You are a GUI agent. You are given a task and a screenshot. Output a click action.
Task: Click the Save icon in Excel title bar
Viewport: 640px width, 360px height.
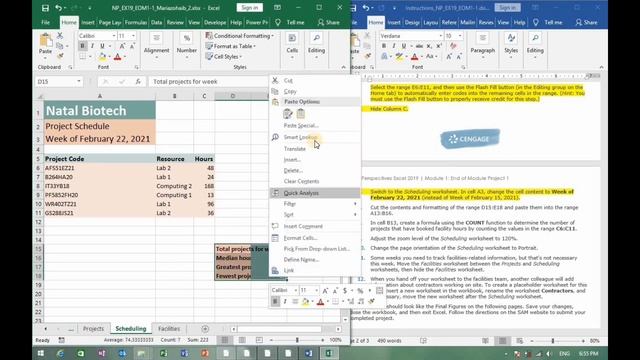[x=45, y=8]
